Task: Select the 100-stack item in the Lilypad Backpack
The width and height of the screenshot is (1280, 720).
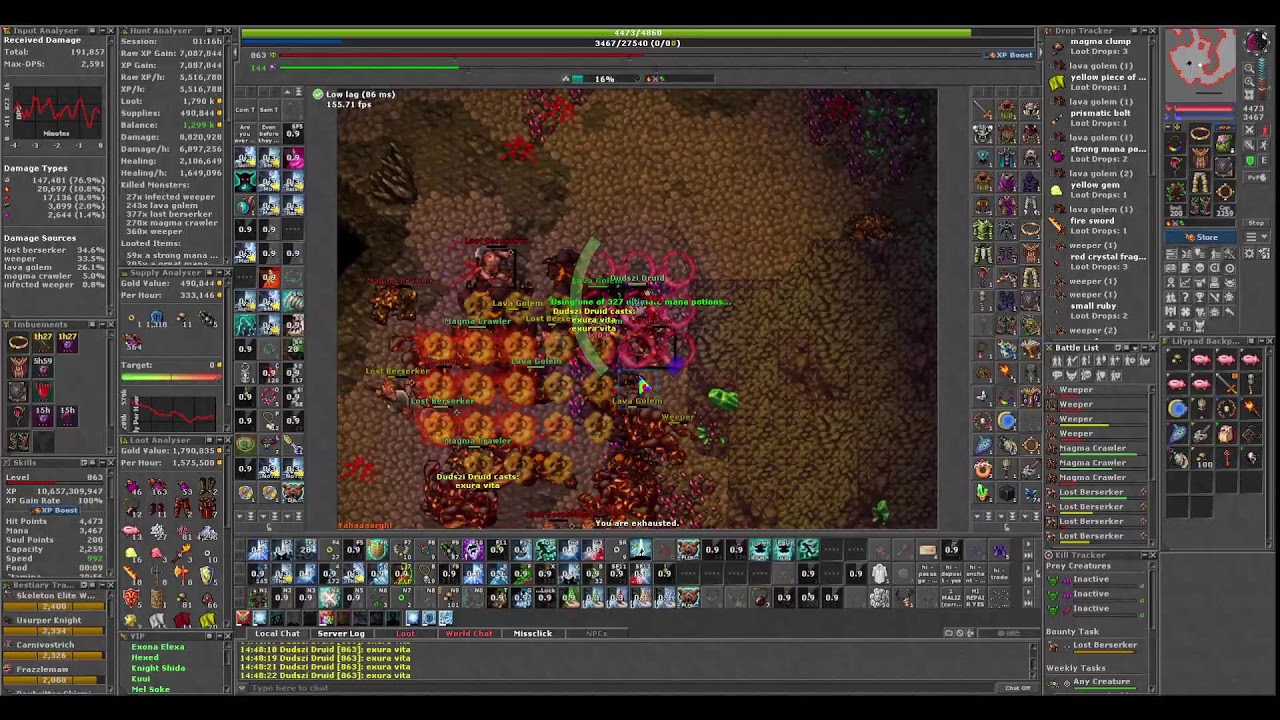Action: click(1203, 459)
